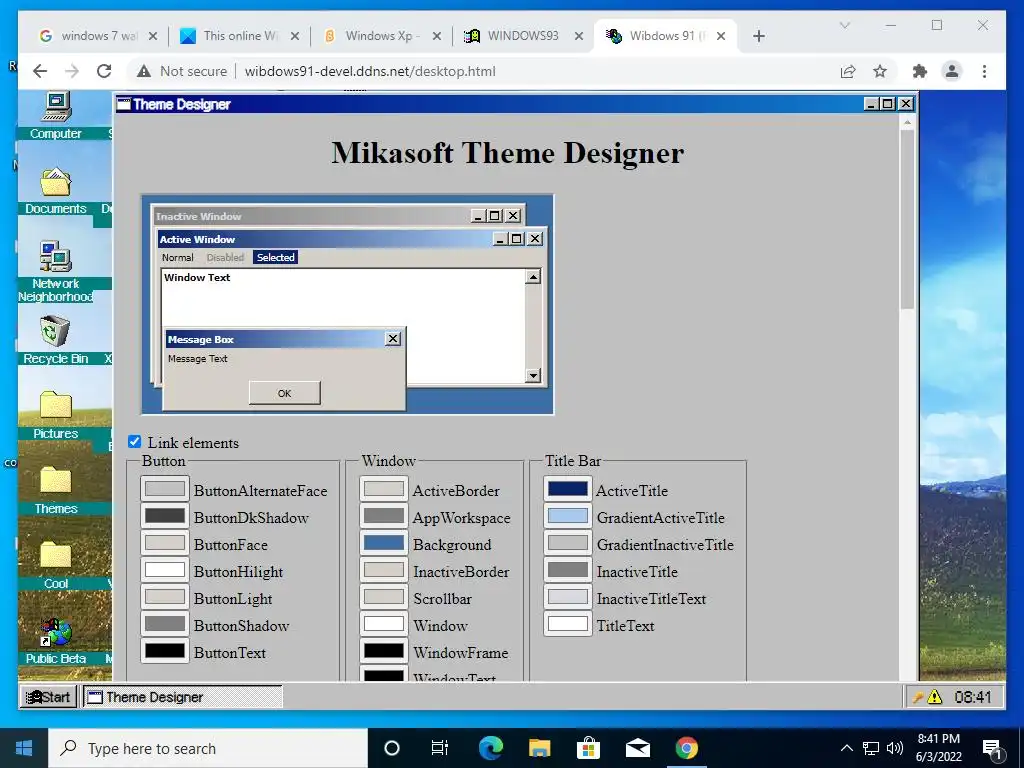Open the Windows 10 Start menu
The width and height of the screenshot is (1024, 768).
point(24,748)
